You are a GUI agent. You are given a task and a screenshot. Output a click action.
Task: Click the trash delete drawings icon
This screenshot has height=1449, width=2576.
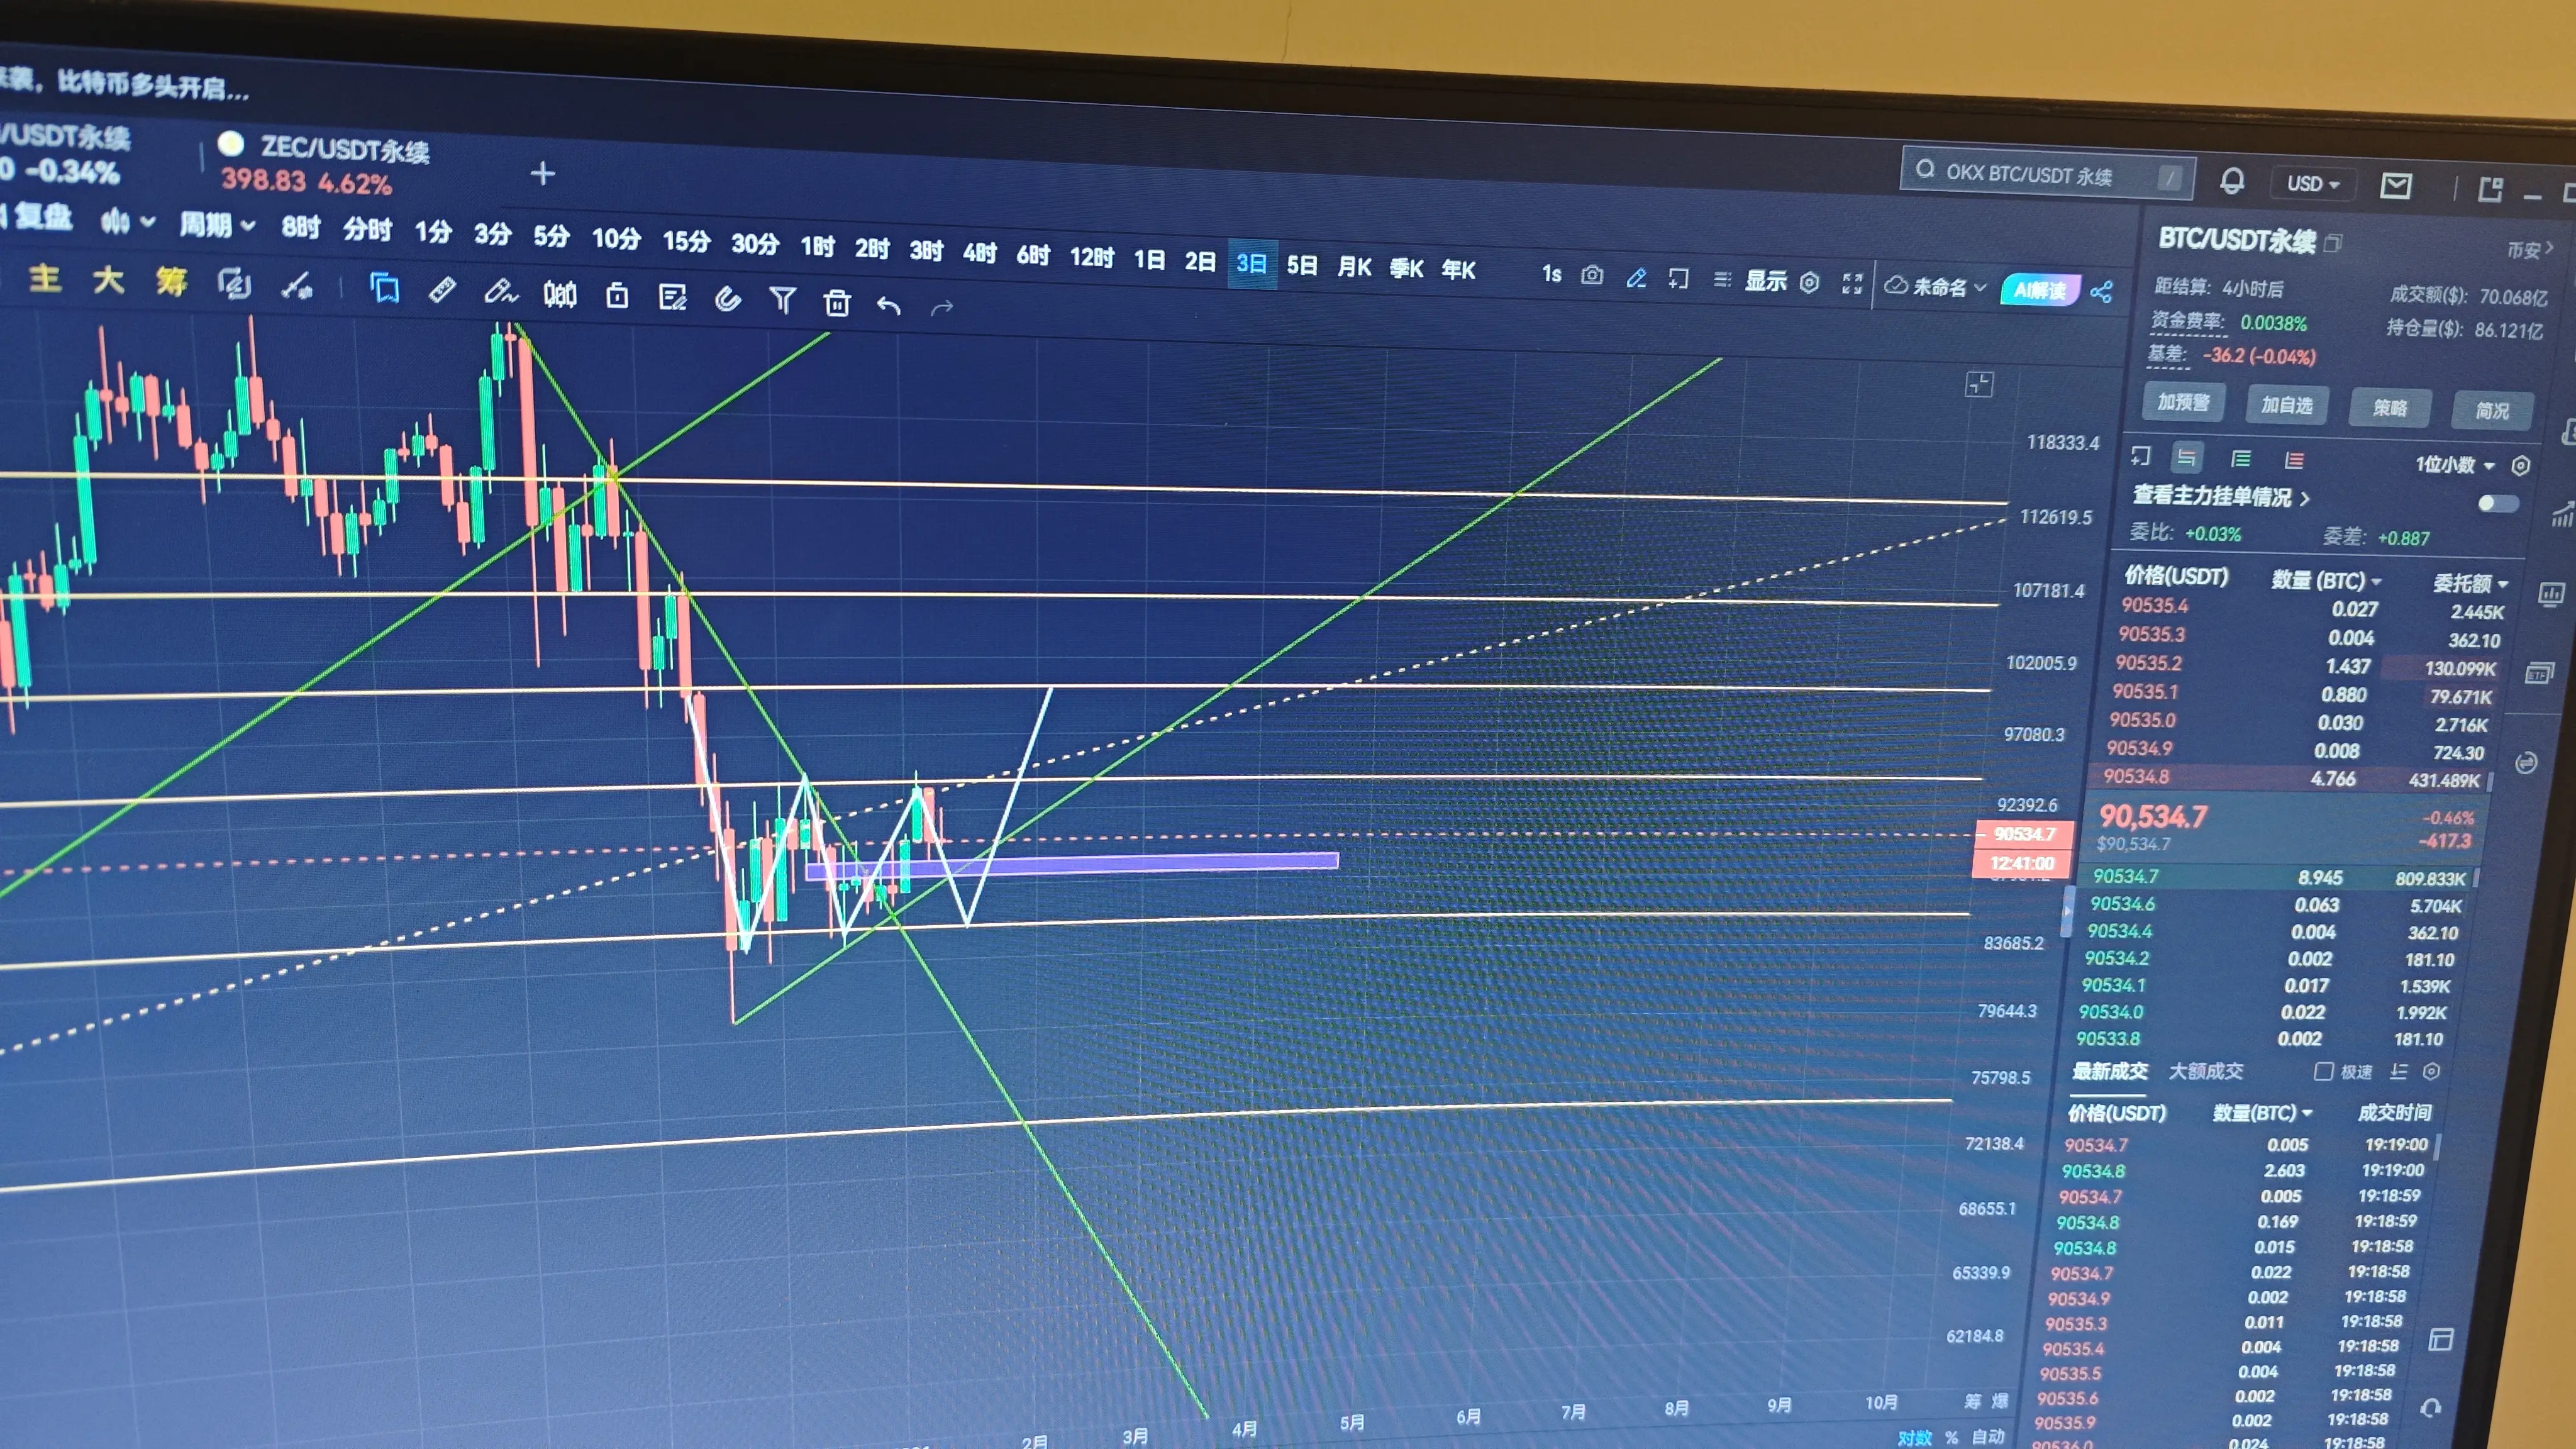pos(837,302)
